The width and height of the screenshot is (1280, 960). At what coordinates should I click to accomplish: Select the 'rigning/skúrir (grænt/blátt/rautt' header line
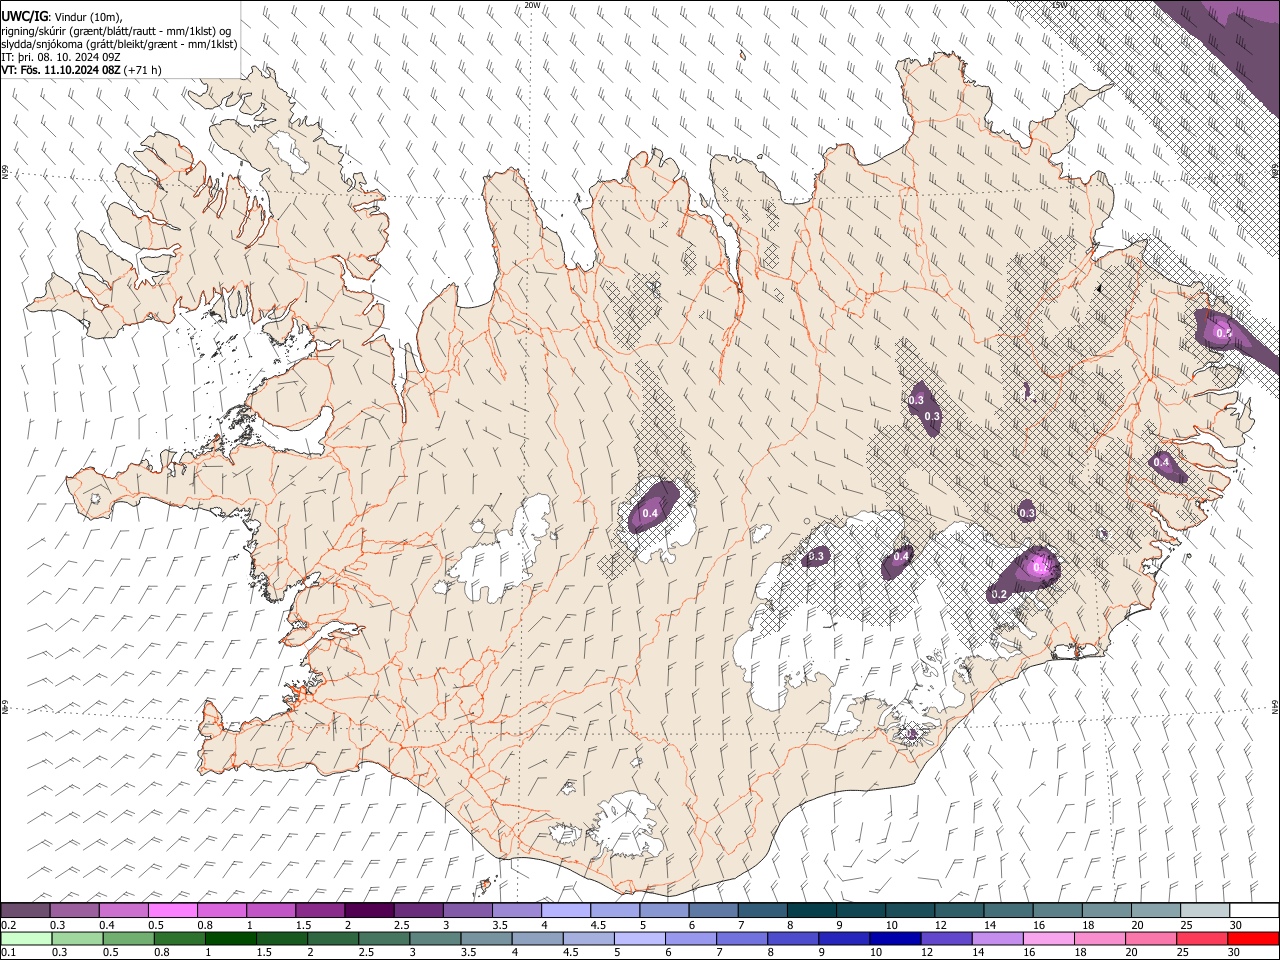tap(116, 30)
